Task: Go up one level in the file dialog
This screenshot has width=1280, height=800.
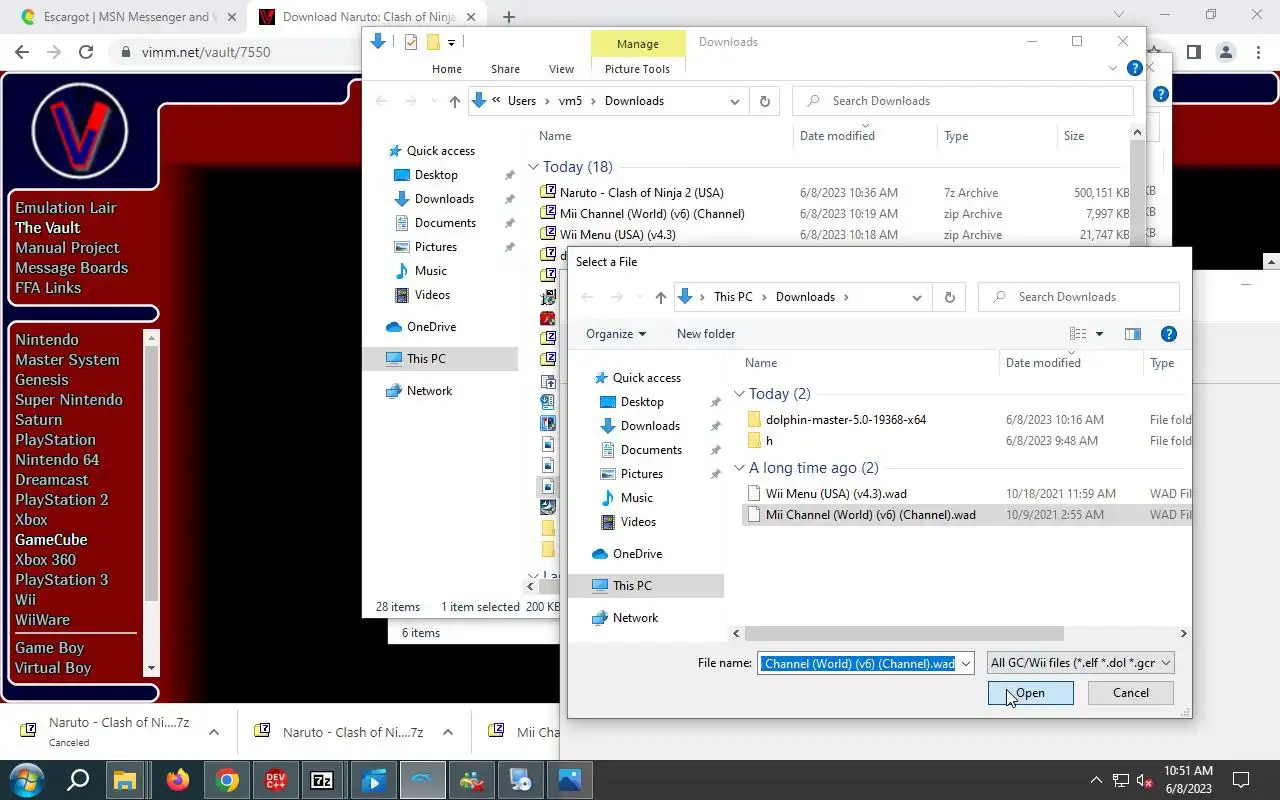Action: [660, 297]
